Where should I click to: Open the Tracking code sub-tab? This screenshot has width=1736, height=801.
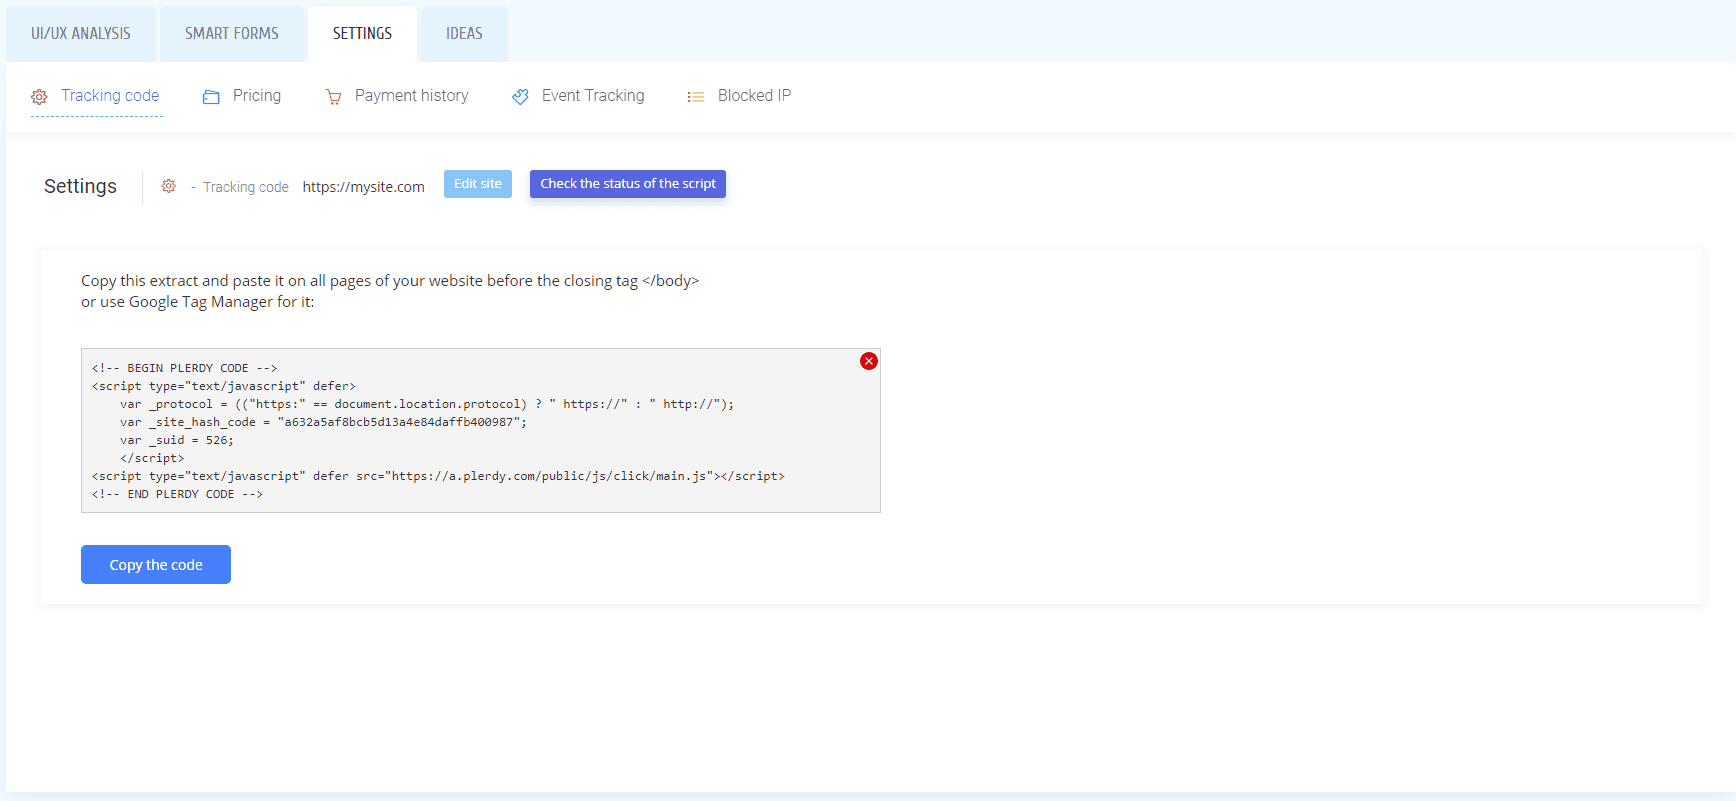[x=110, y=96]
